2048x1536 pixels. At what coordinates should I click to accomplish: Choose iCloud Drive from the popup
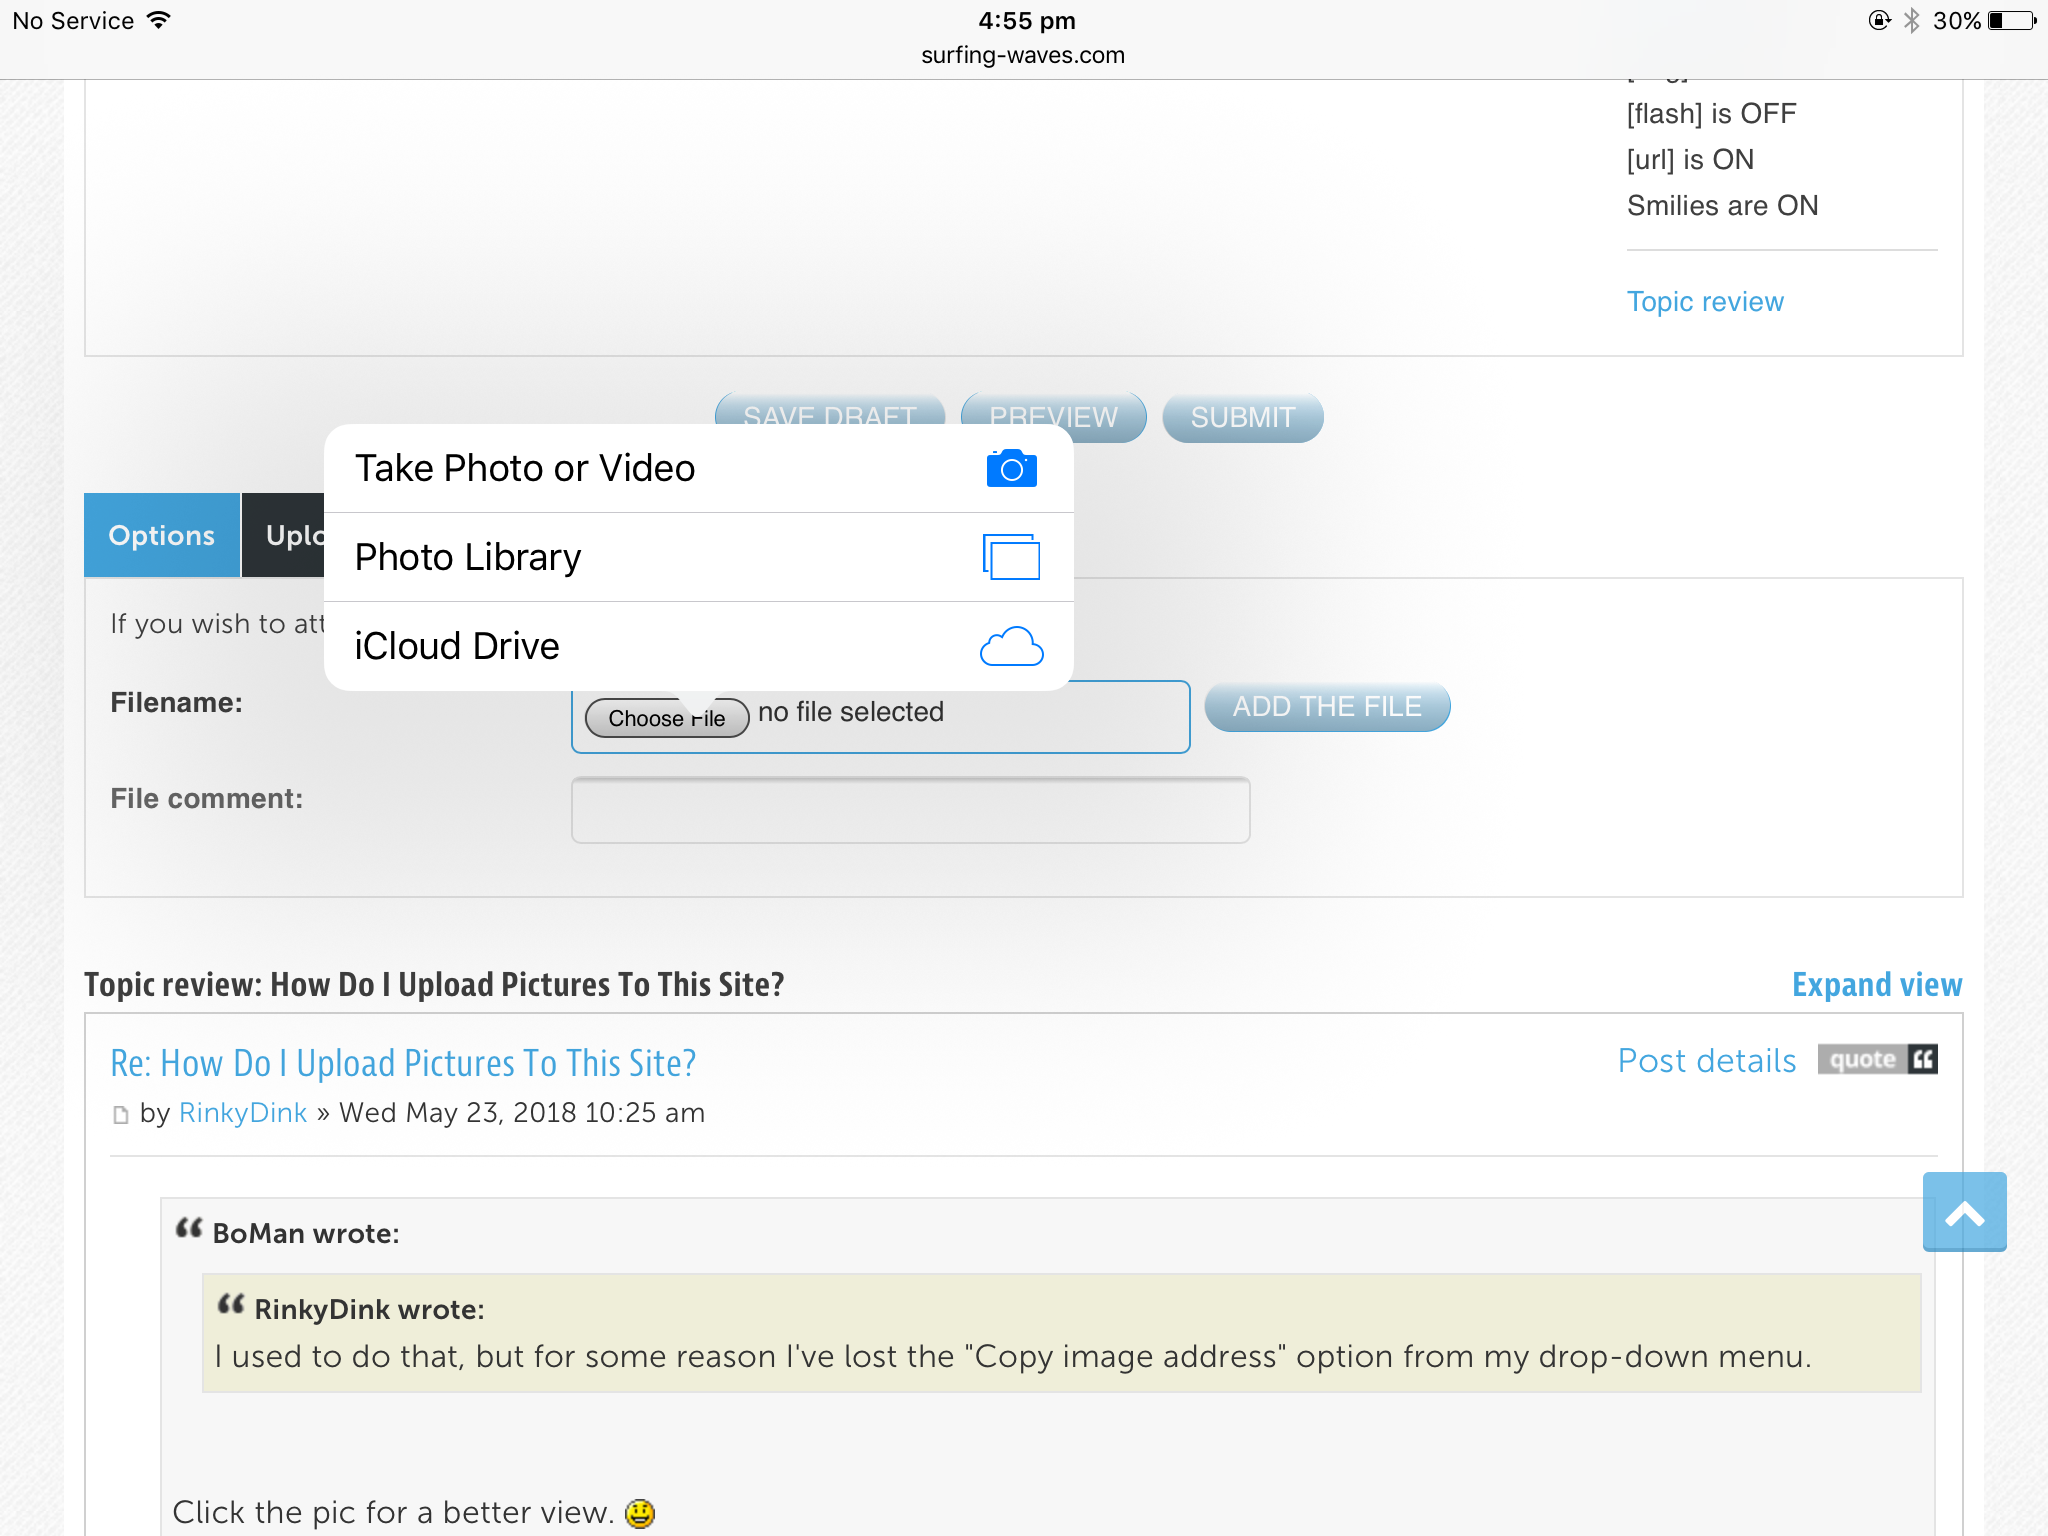pyautogui.click(x=457, y=646)
